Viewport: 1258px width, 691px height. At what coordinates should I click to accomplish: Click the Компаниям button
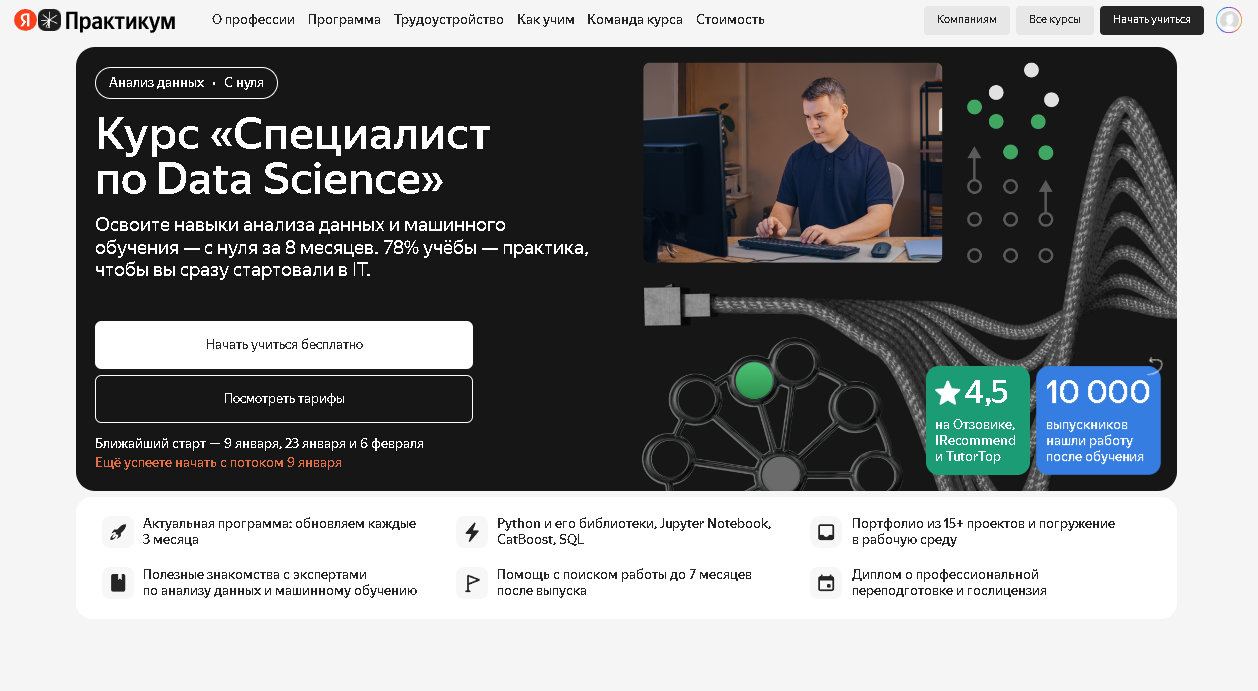click(x=967, y=20)
